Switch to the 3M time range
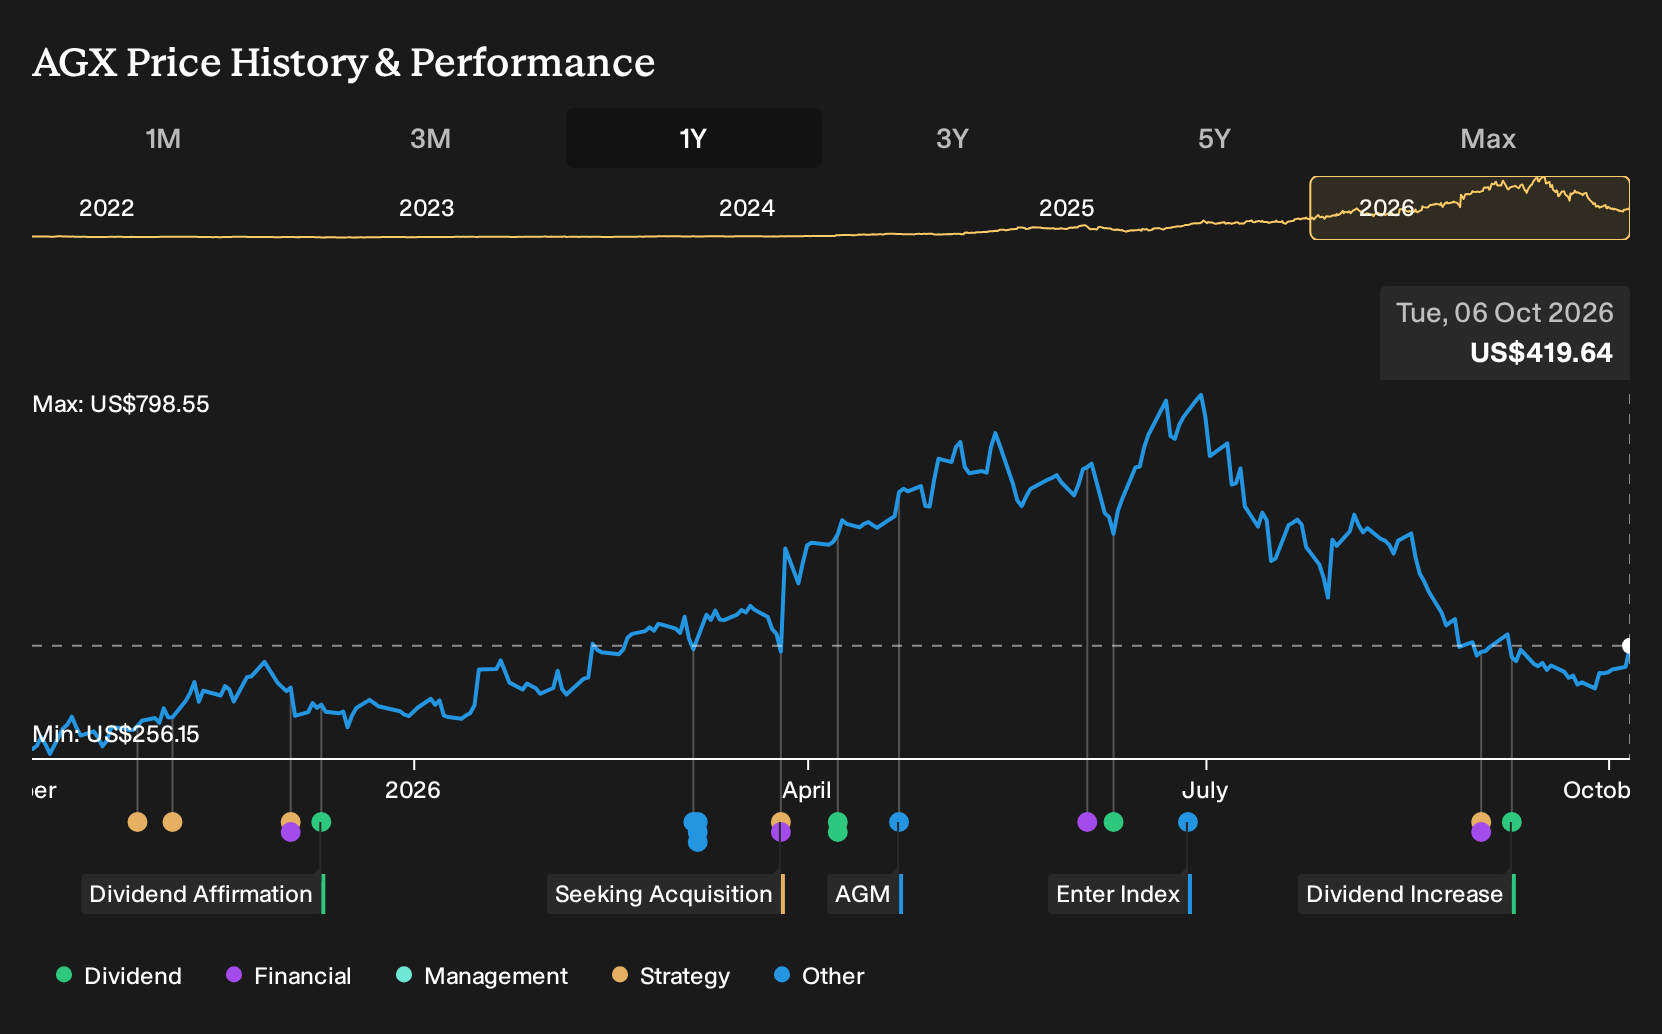 click(430, 138)
